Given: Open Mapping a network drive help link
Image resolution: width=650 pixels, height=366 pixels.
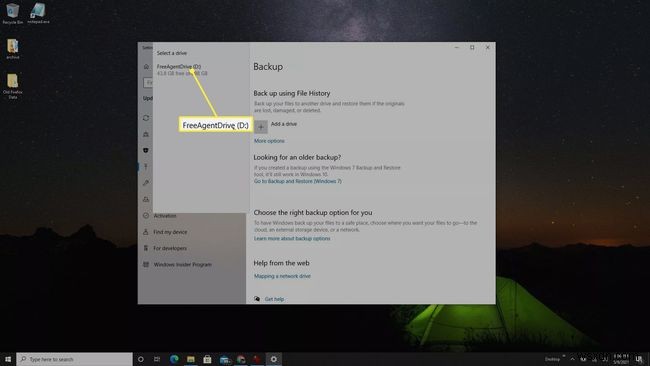Looking at the screenshot, I should 282,276.
